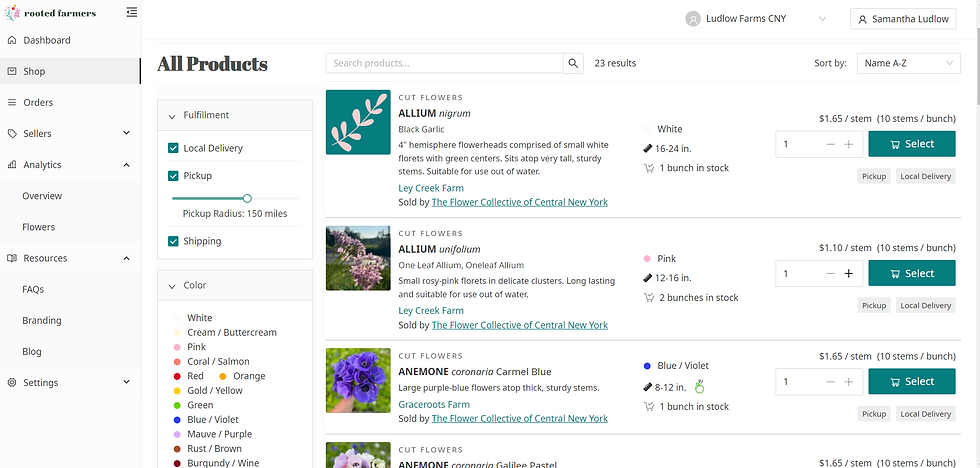Open Flower Collective link under Anemone Carmel Blue
The height and width of the screenshot is (468, 980).
click(519, 419)
